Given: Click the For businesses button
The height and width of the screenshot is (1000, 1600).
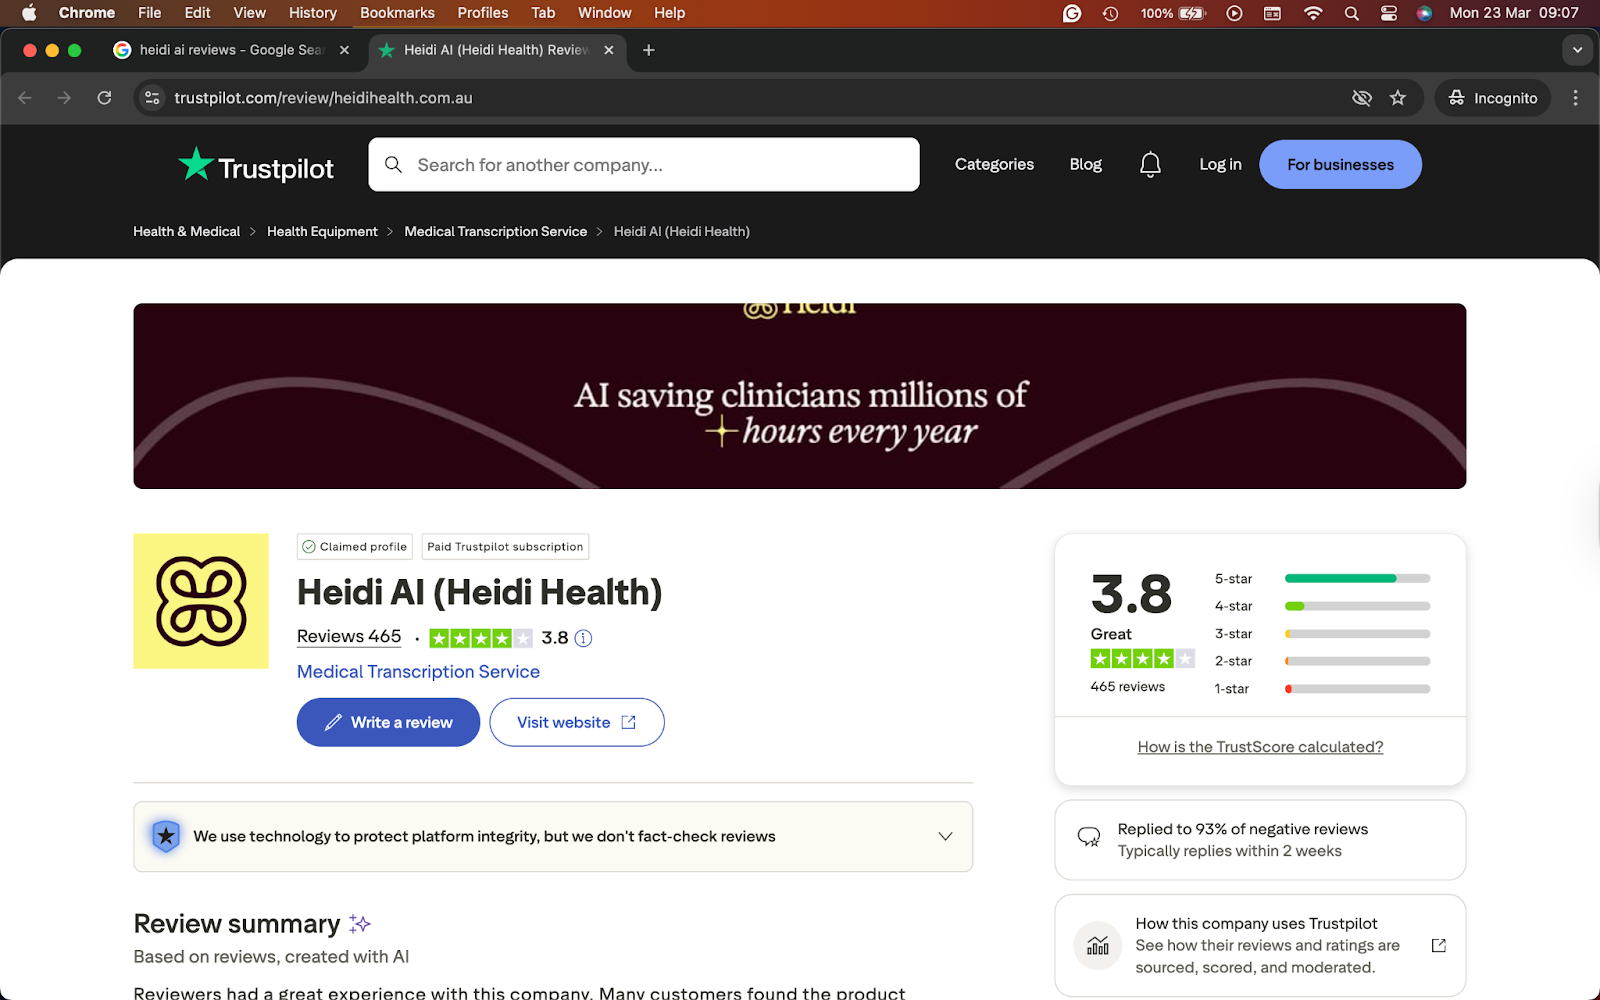Looking at the screenshot, I should coord(1340,164).
